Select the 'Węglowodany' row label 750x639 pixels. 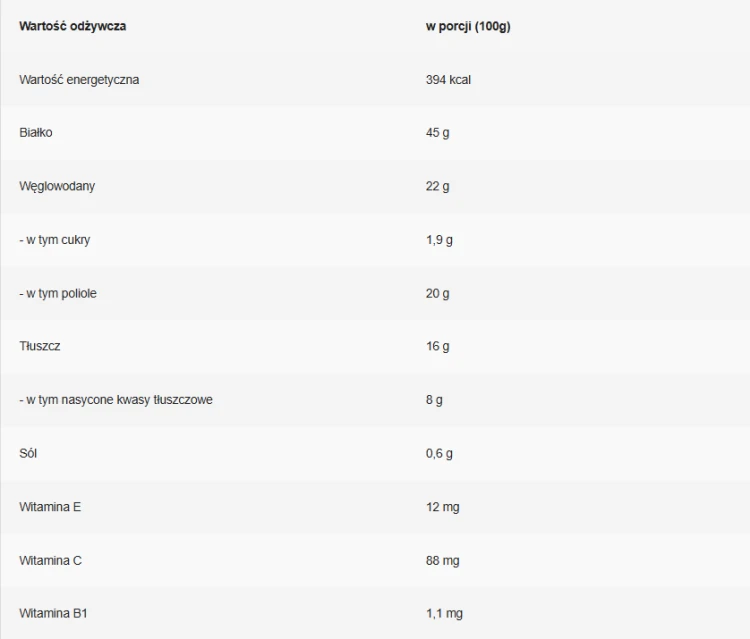coord(57,186)
